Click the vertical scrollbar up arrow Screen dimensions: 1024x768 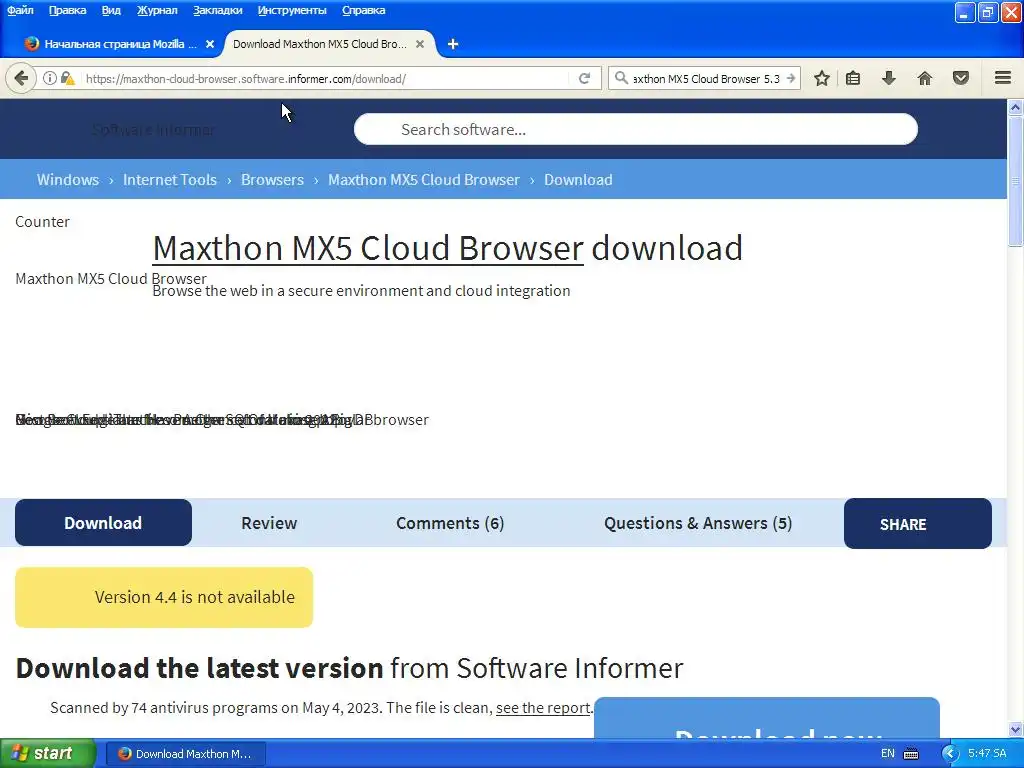click(1016, 107)
